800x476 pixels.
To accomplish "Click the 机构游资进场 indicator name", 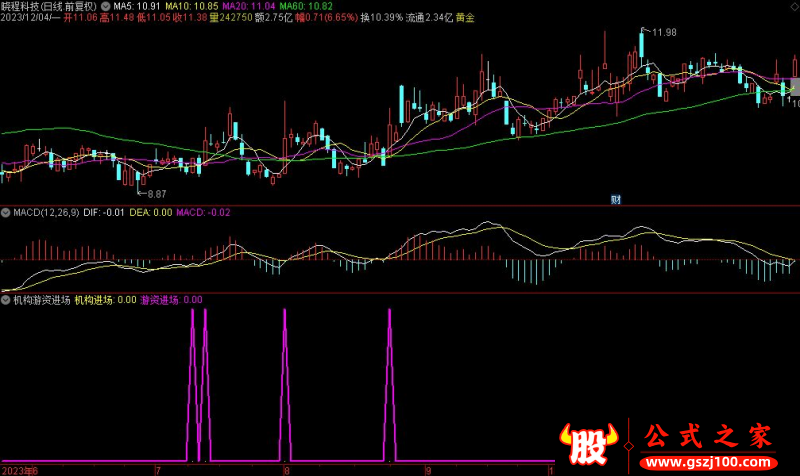I will (42, 300).
